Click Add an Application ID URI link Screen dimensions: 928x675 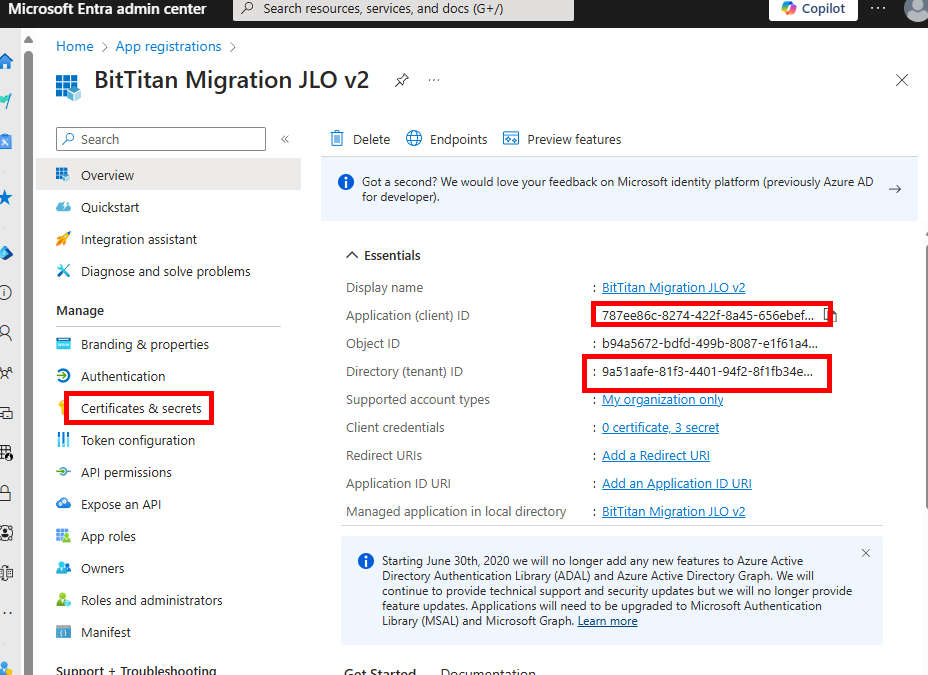[677, 483]
